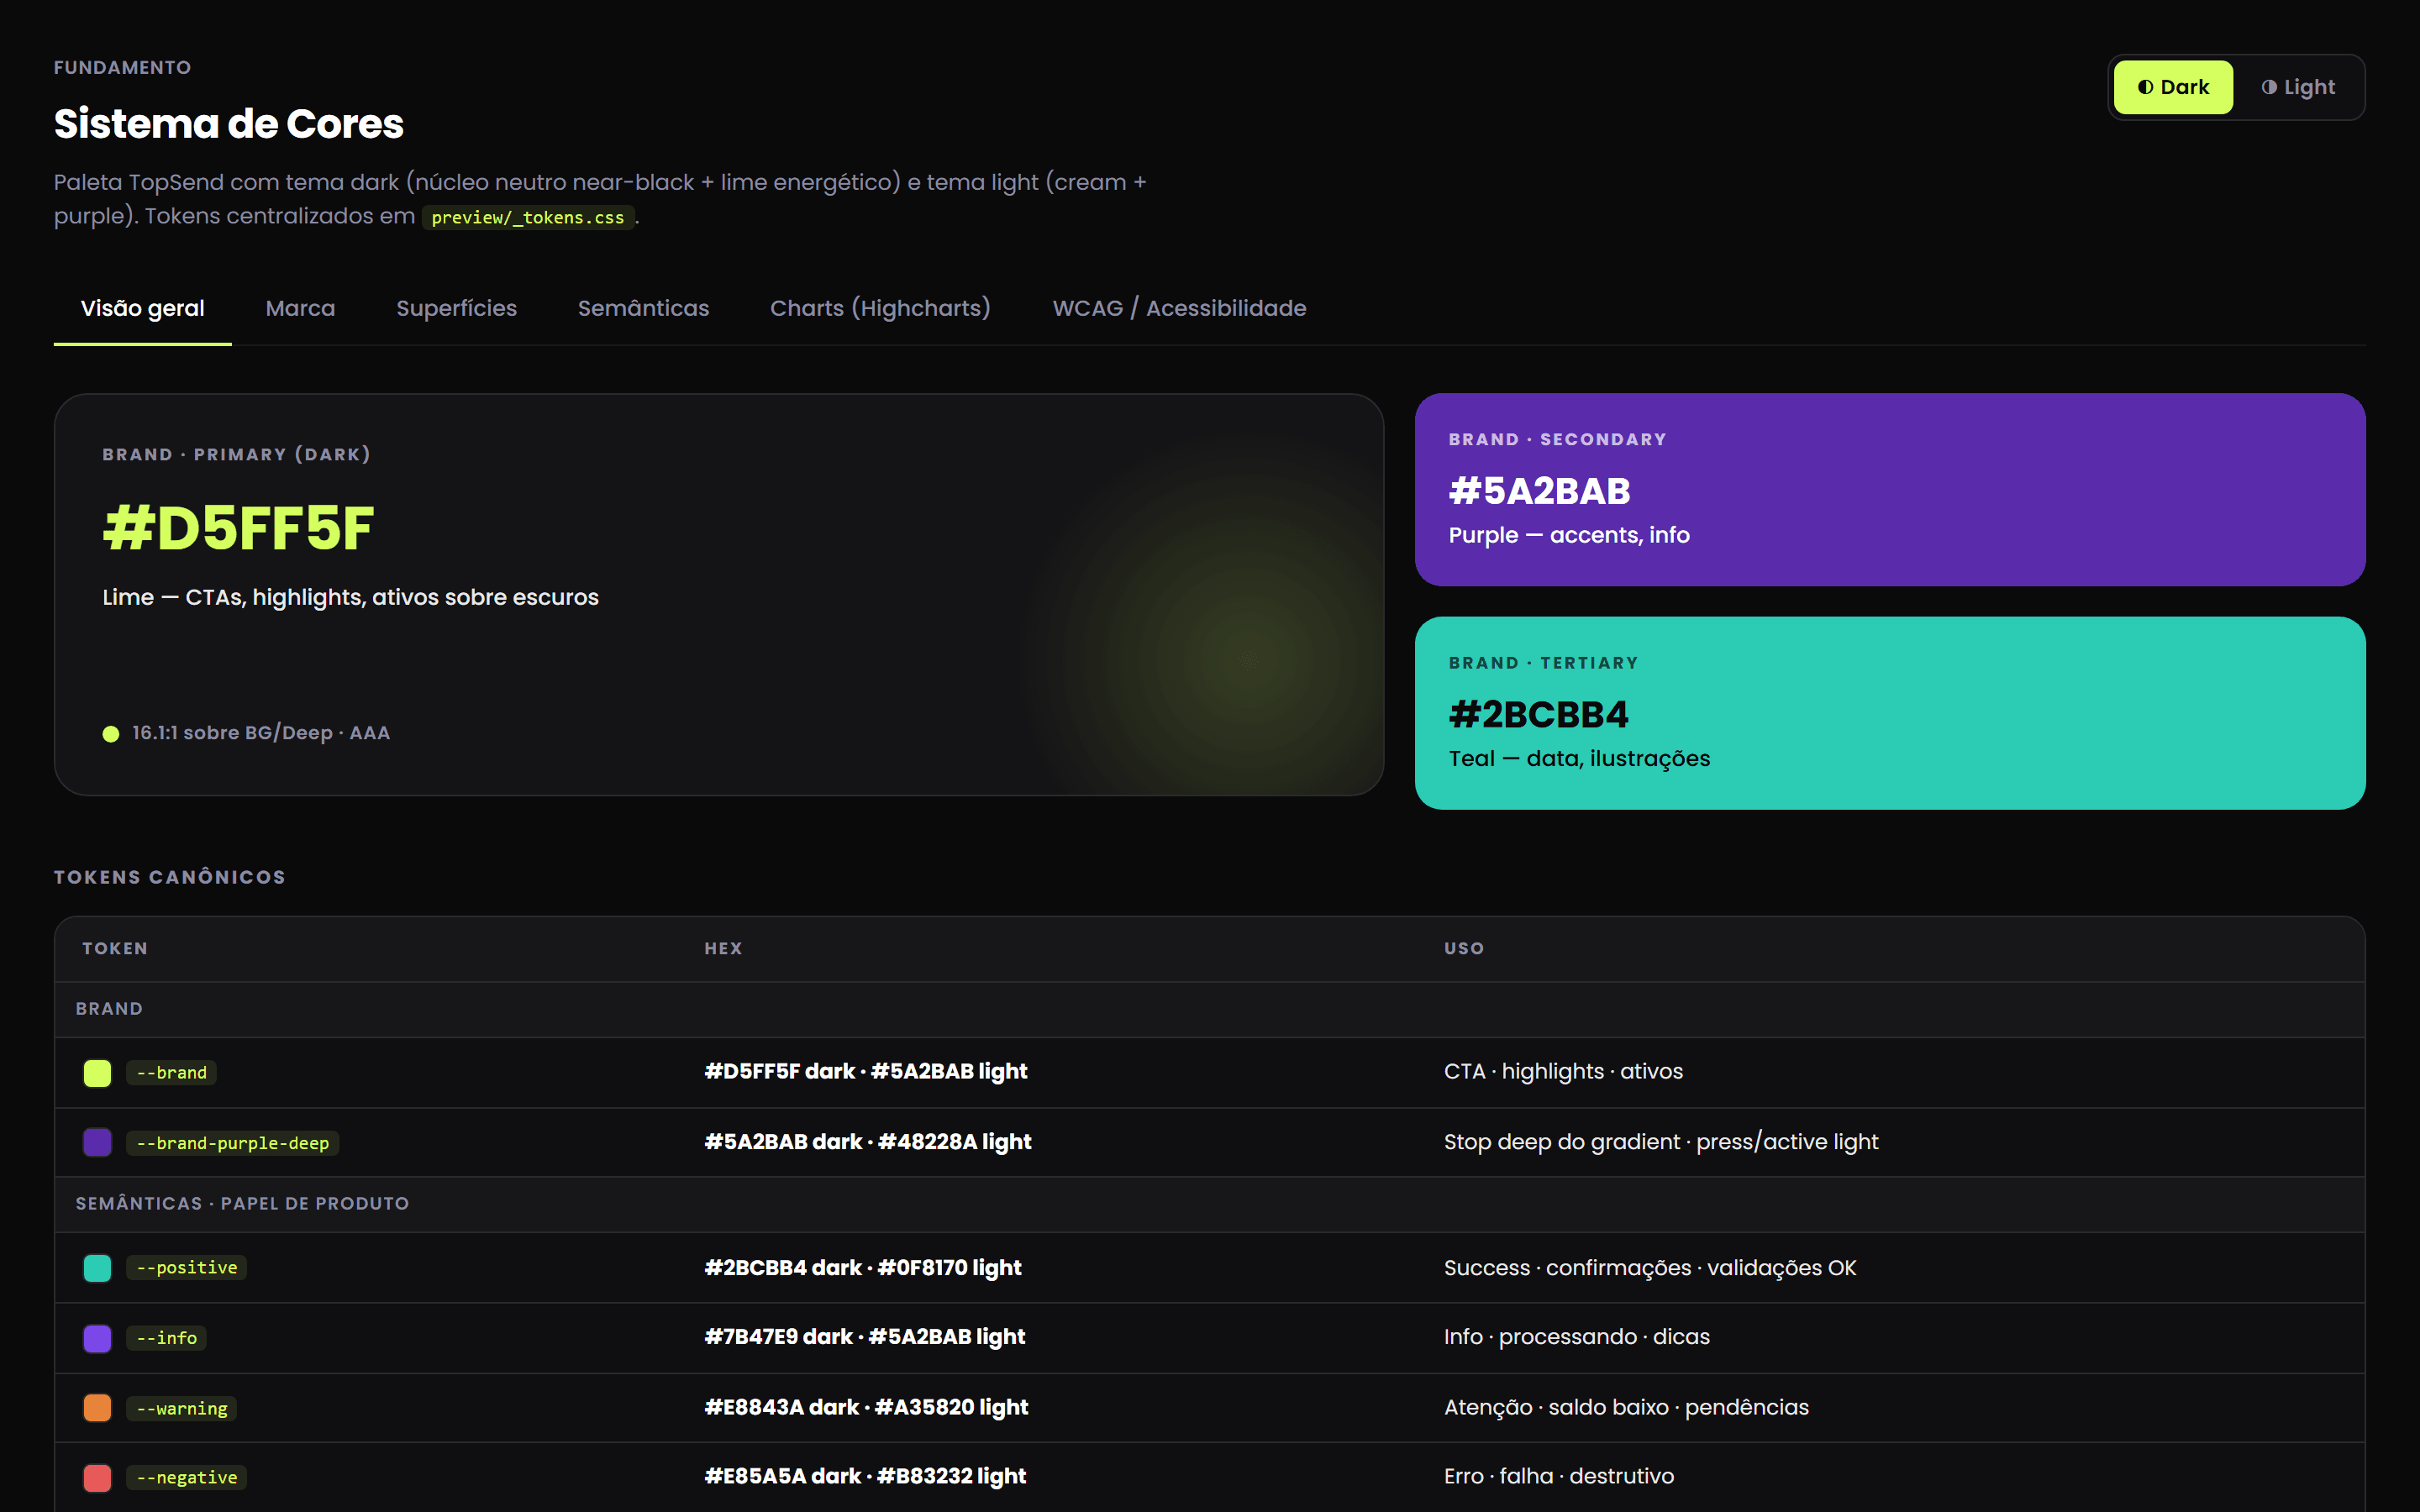Click the Brand Tertiary #2BCBB4 teal card
The height and width of the screenshot is (1512, 2420).
(1889, 713)
